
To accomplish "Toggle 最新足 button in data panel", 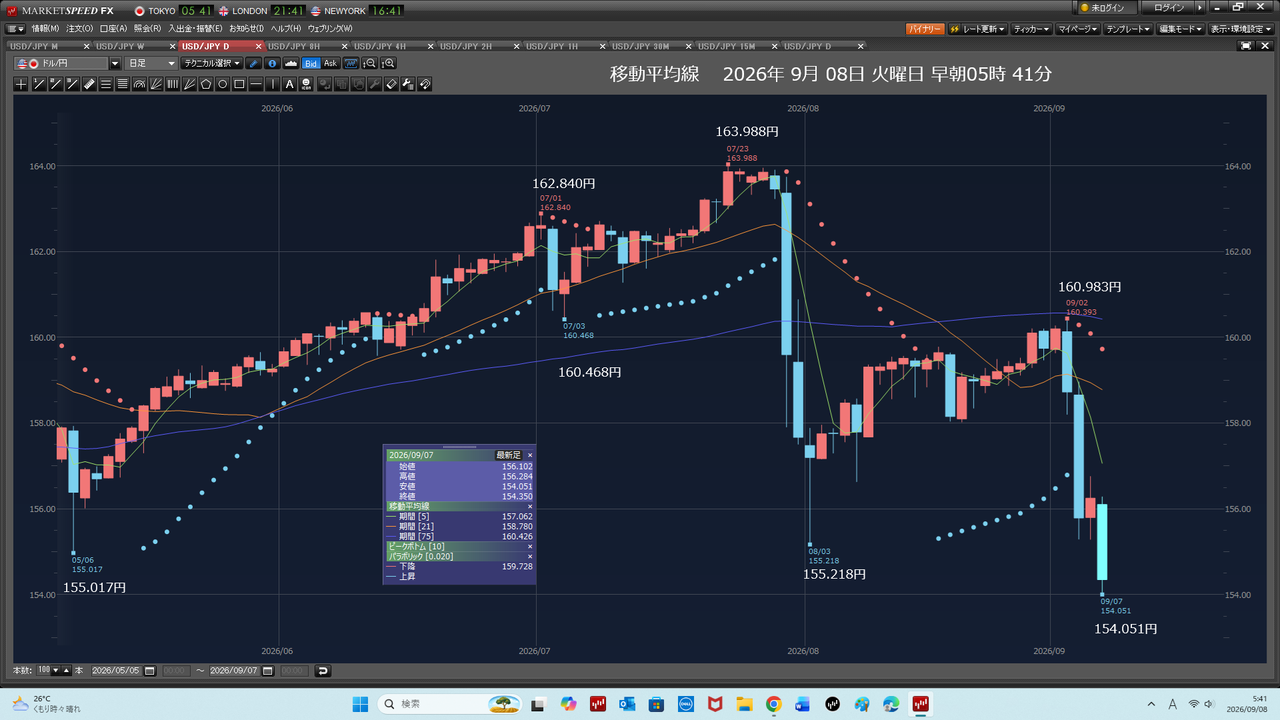I will [509, 455].
